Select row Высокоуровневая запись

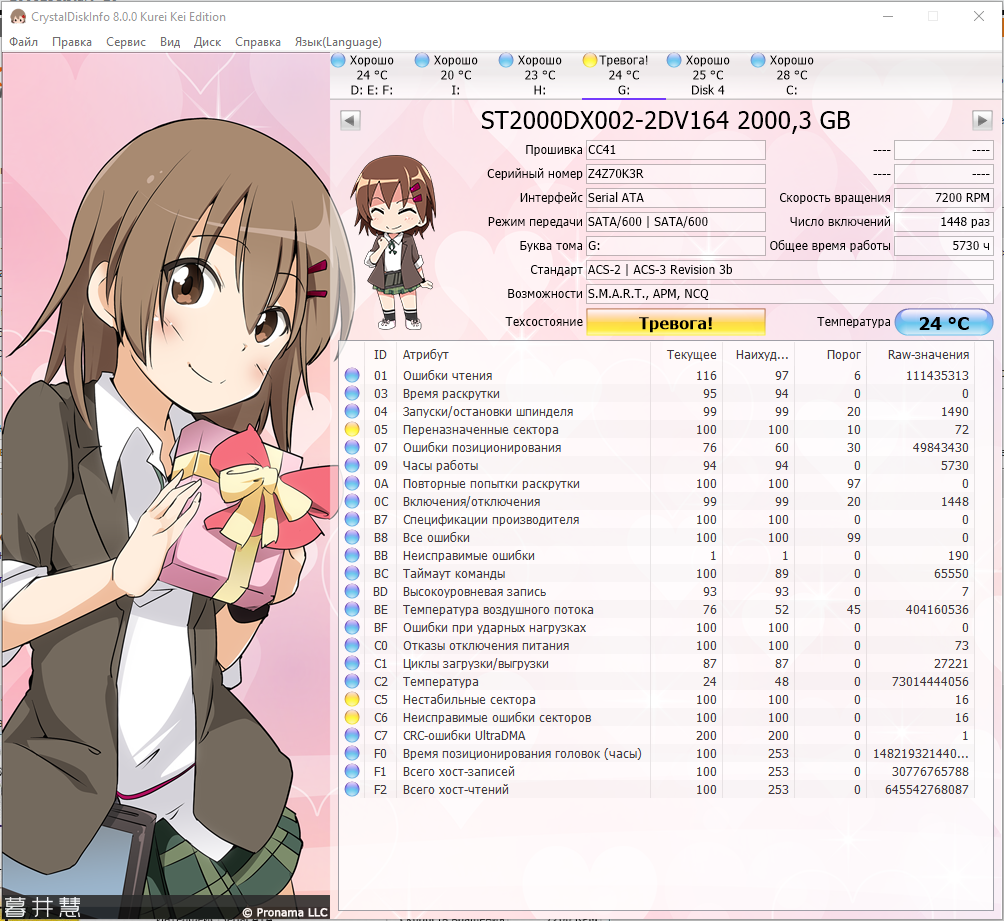click(656, 592)
